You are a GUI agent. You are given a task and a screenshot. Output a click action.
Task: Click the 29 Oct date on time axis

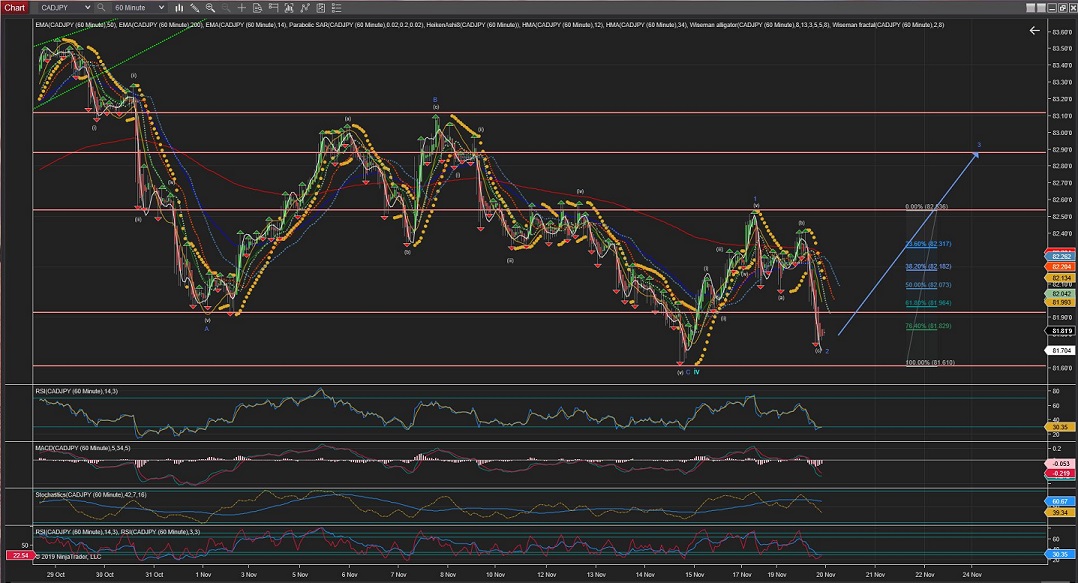point(56,575)
